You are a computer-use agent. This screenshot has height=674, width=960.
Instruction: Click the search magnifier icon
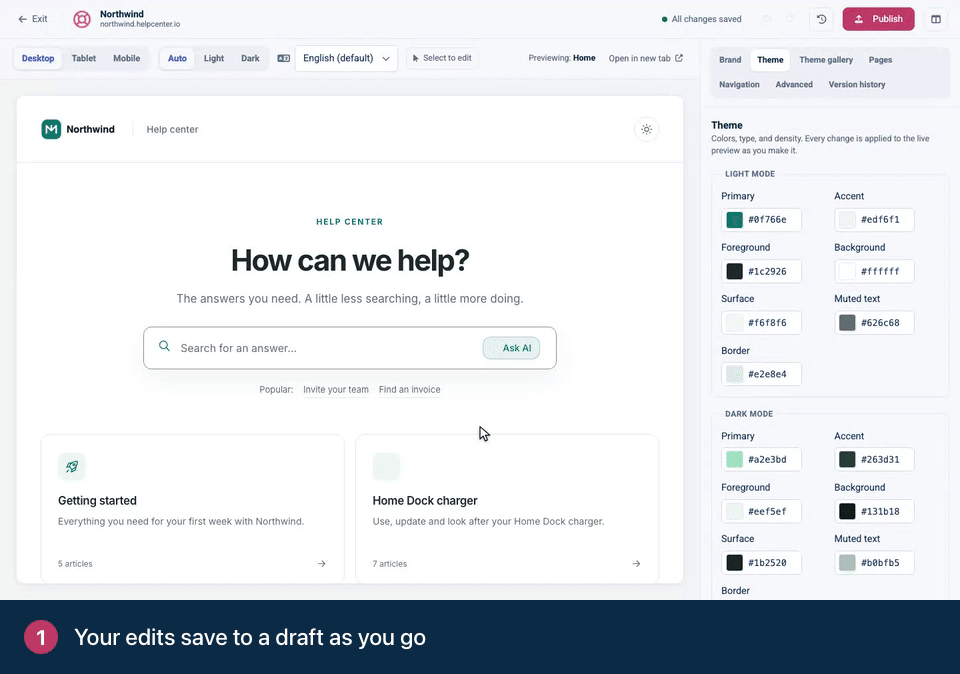pos(164,346)
